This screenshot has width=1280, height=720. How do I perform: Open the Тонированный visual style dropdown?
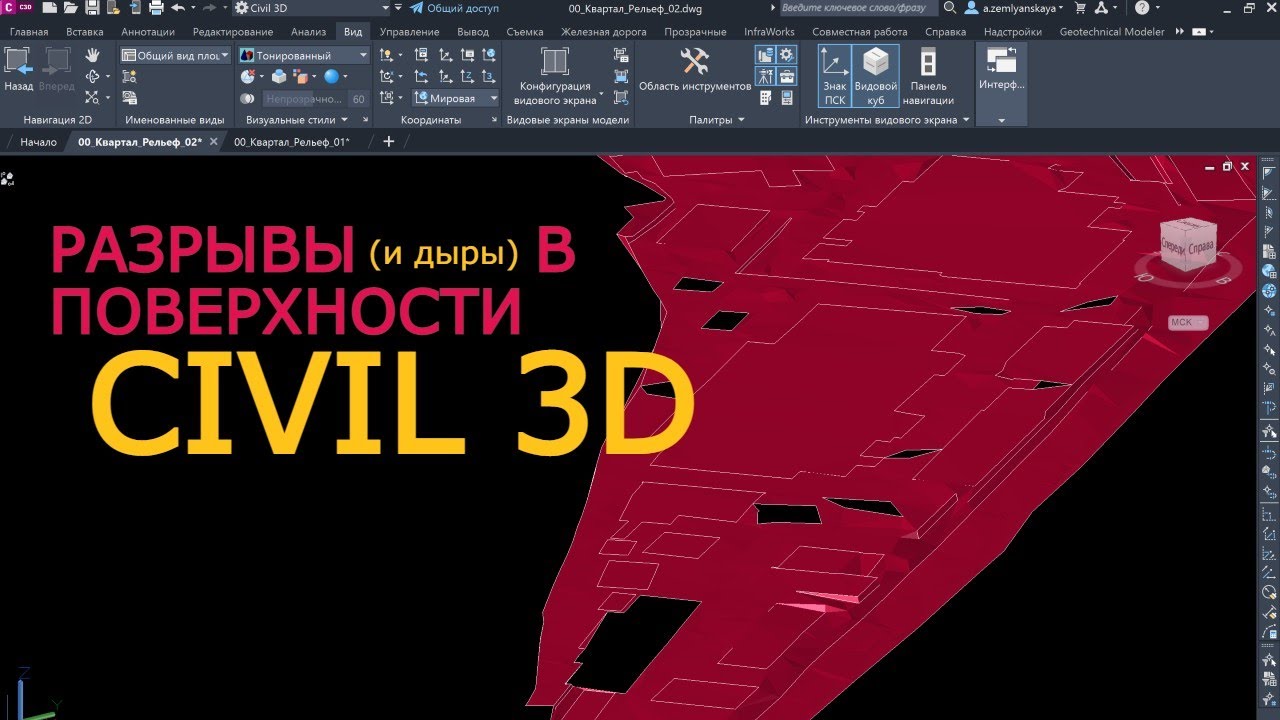click(305, 55)
